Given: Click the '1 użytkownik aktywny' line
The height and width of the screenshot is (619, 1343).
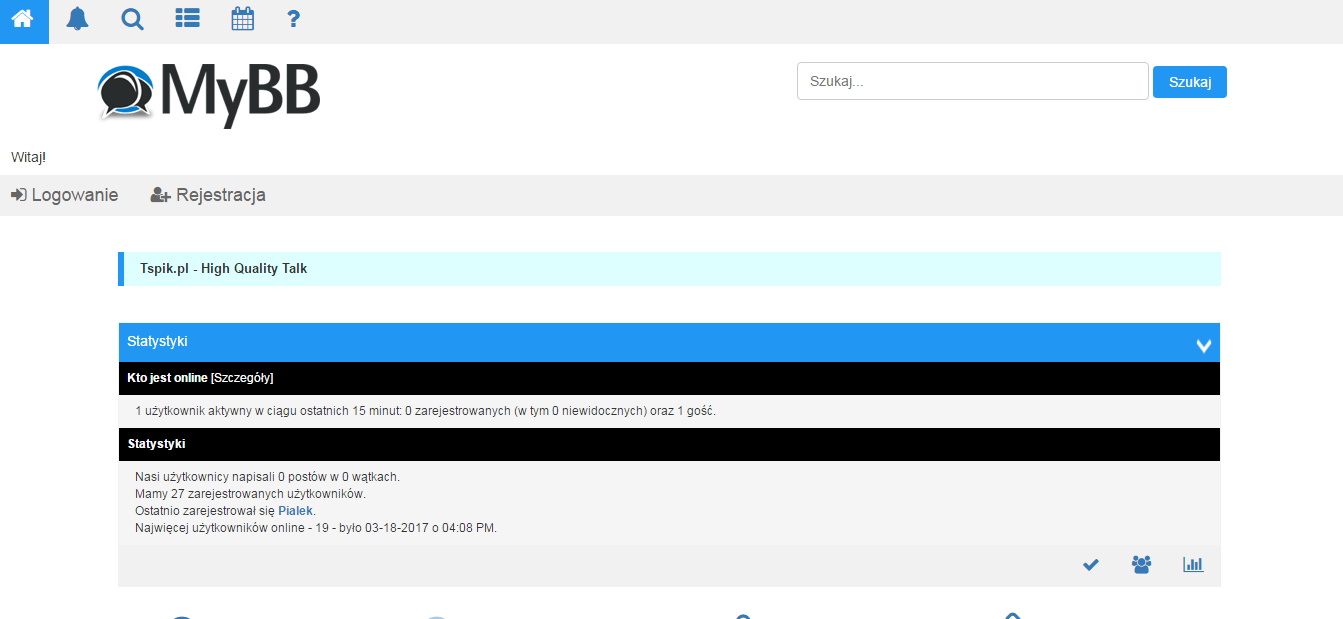Looking at the screenshot, I should tap(425, 411).
